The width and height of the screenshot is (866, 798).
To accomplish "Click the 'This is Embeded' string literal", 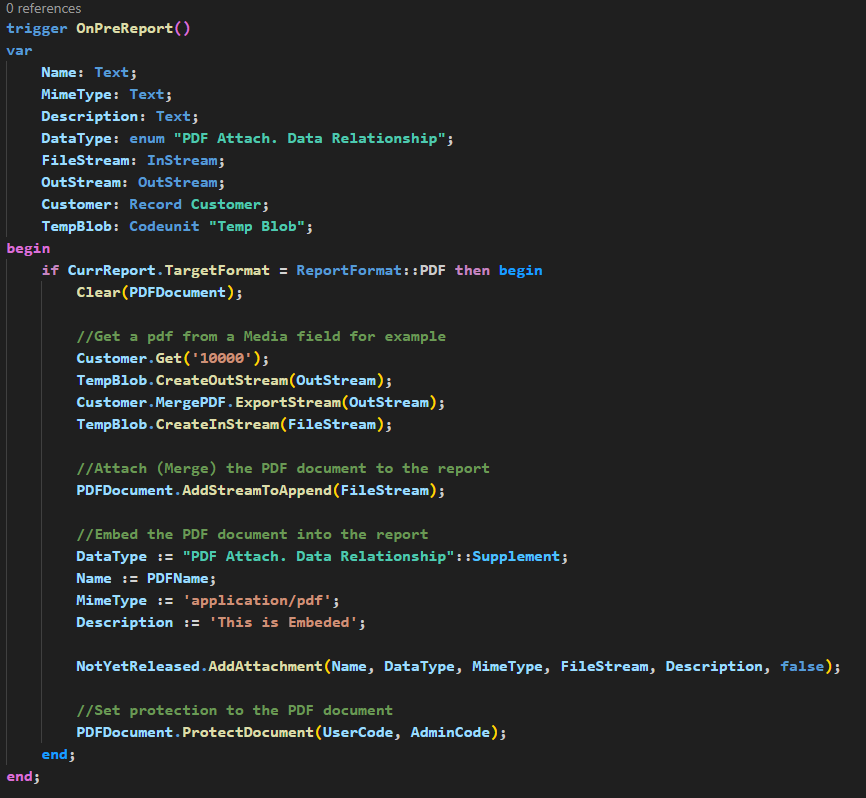I will coord(283,622).
